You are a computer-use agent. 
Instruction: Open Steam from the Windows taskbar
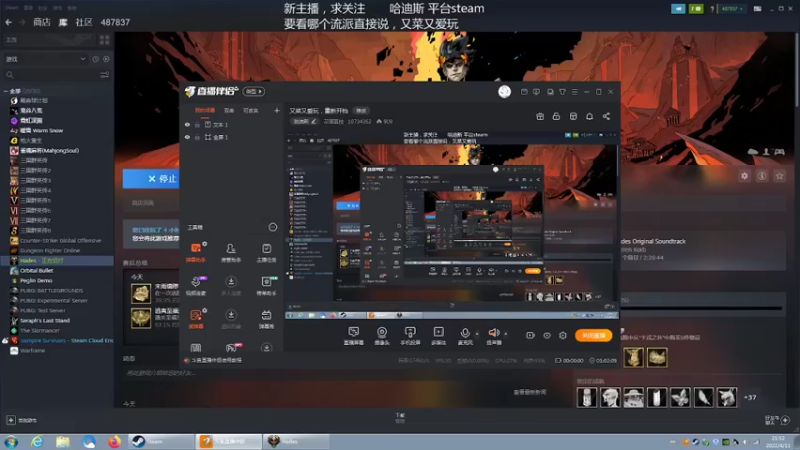point(161,441)
